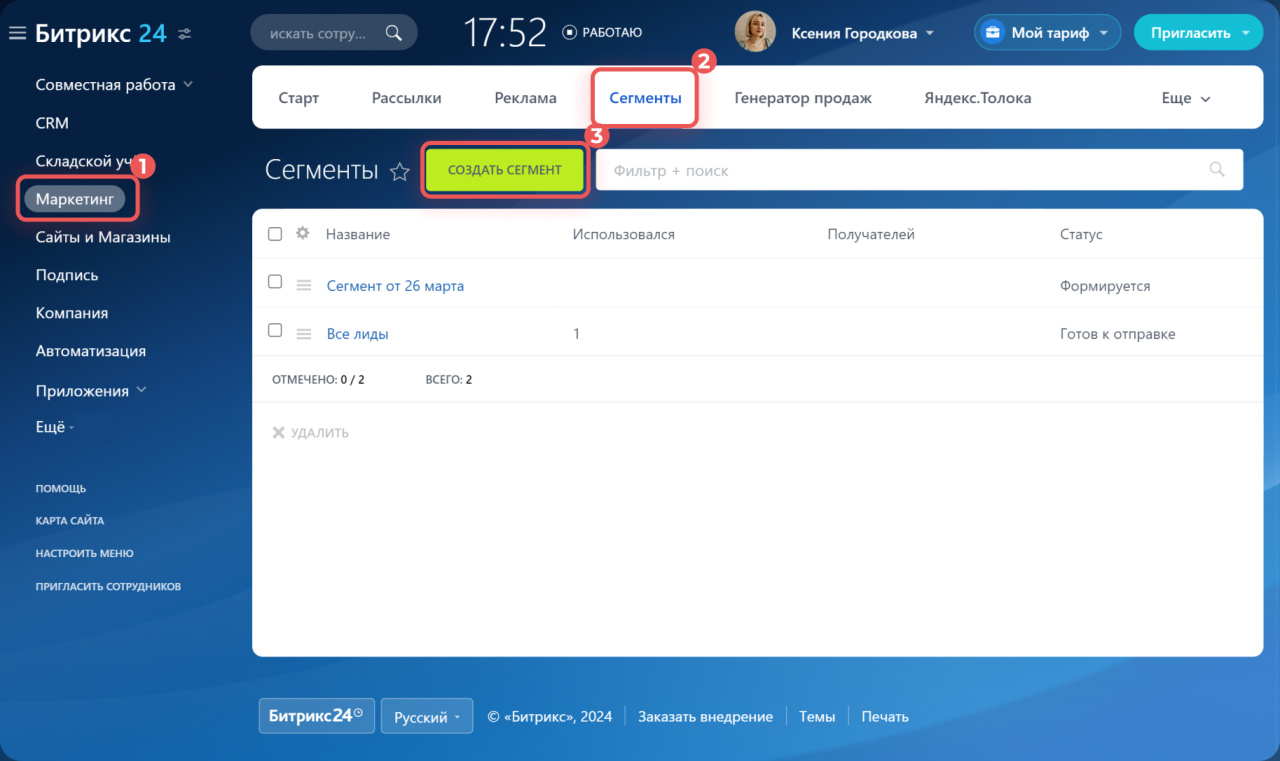Toggle the select-all checkbox in table header
Screen dimensions: 1280x761
point(275,233)
